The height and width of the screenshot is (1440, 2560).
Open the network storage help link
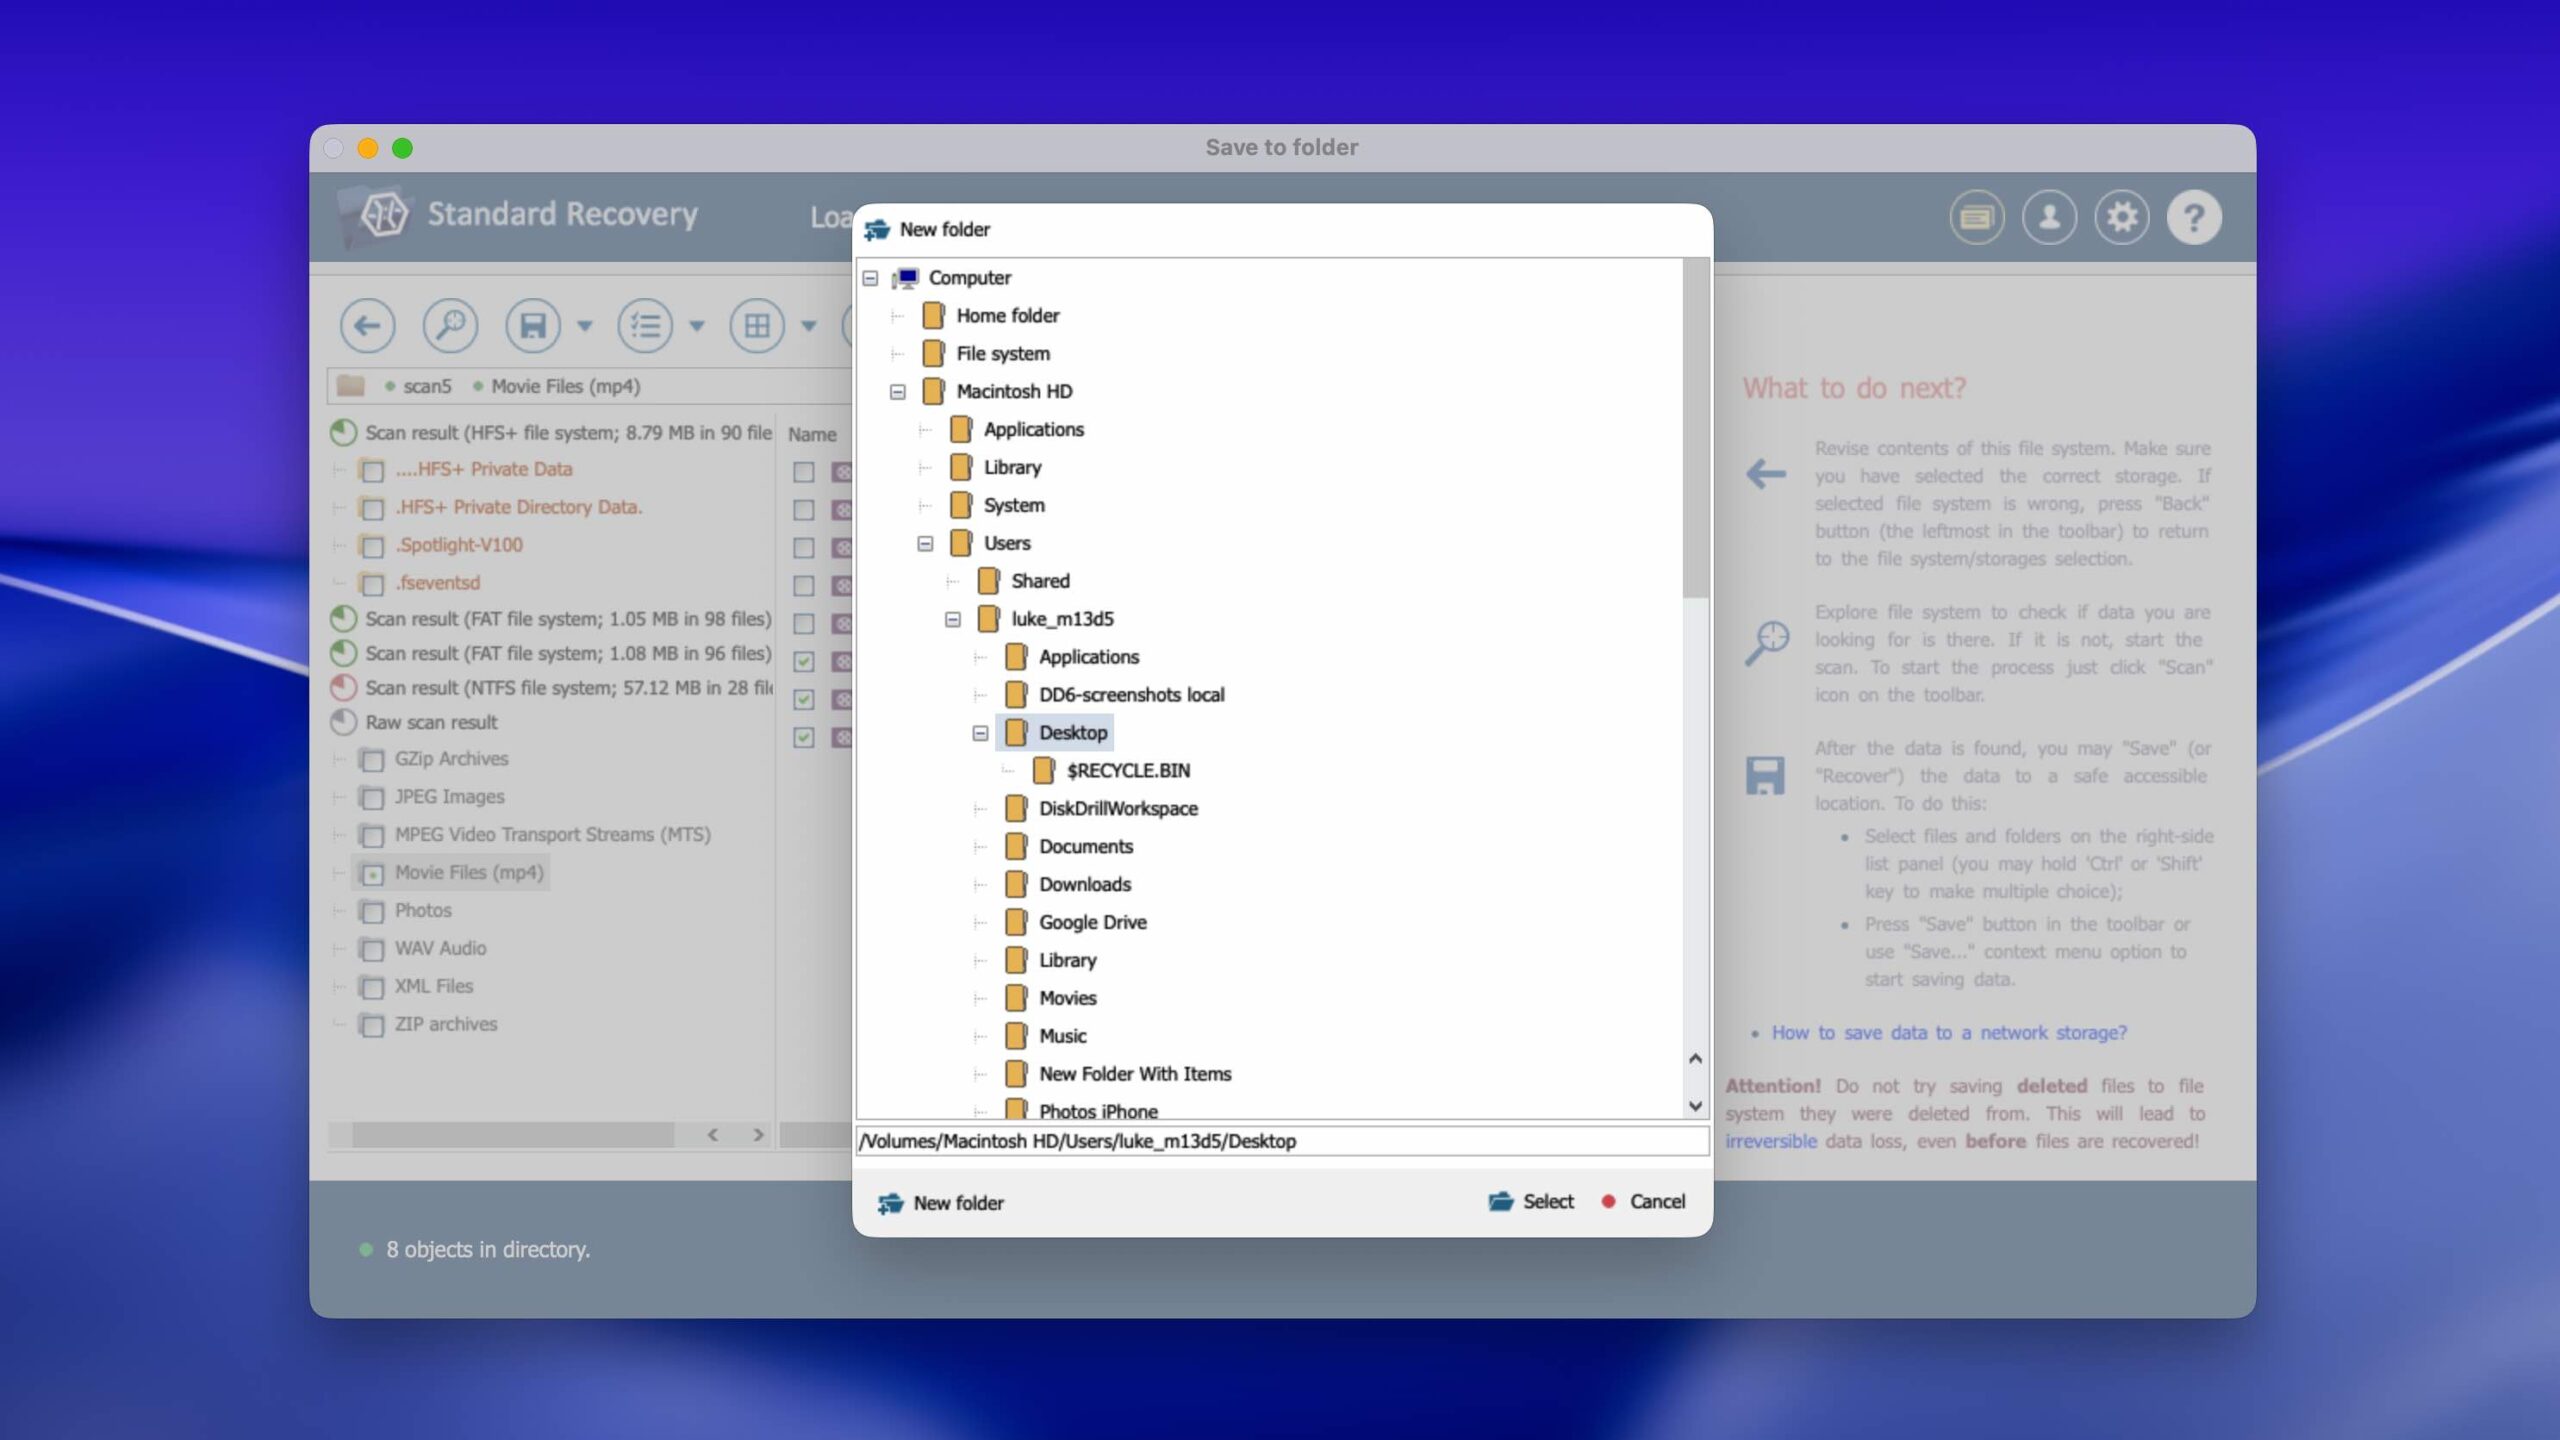tap(1948, 1033)
